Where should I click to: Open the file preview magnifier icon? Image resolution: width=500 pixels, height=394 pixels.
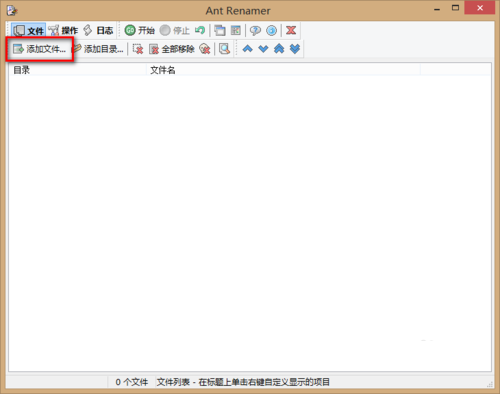click(x=224, y=49)
